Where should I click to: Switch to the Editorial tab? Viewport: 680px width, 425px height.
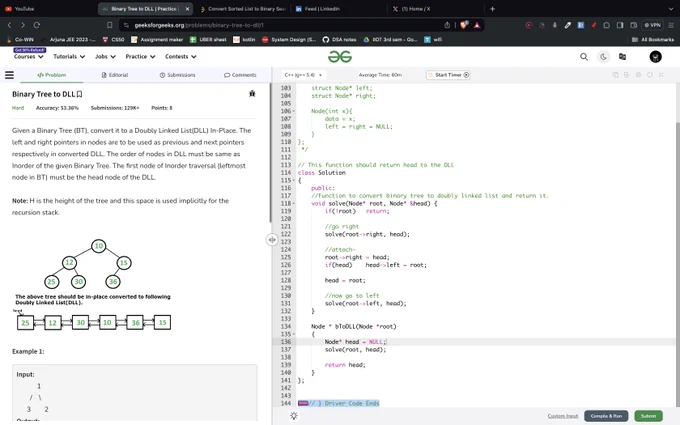point(114,75)
